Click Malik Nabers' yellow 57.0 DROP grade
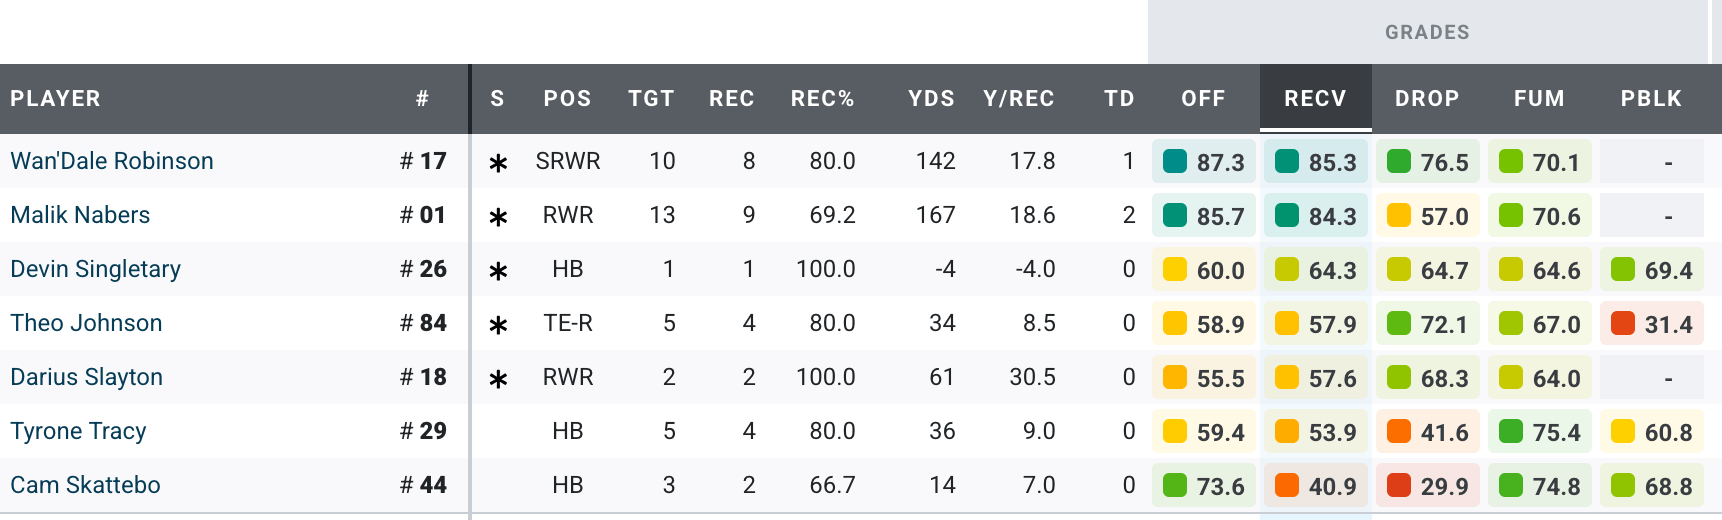 (x=1428, y=216)
